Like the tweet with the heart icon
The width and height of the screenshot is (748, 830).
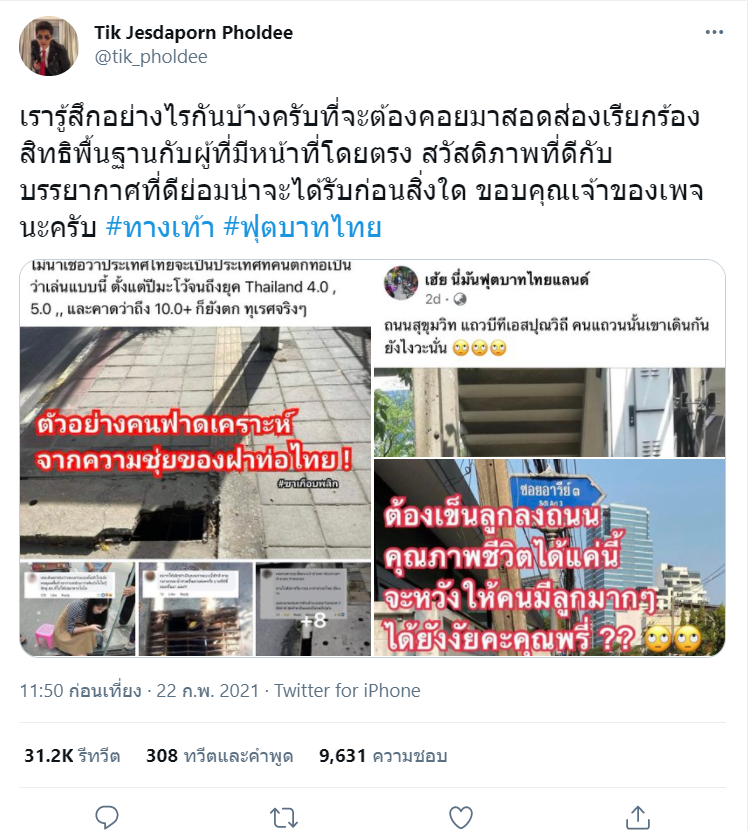coord(461,817)
